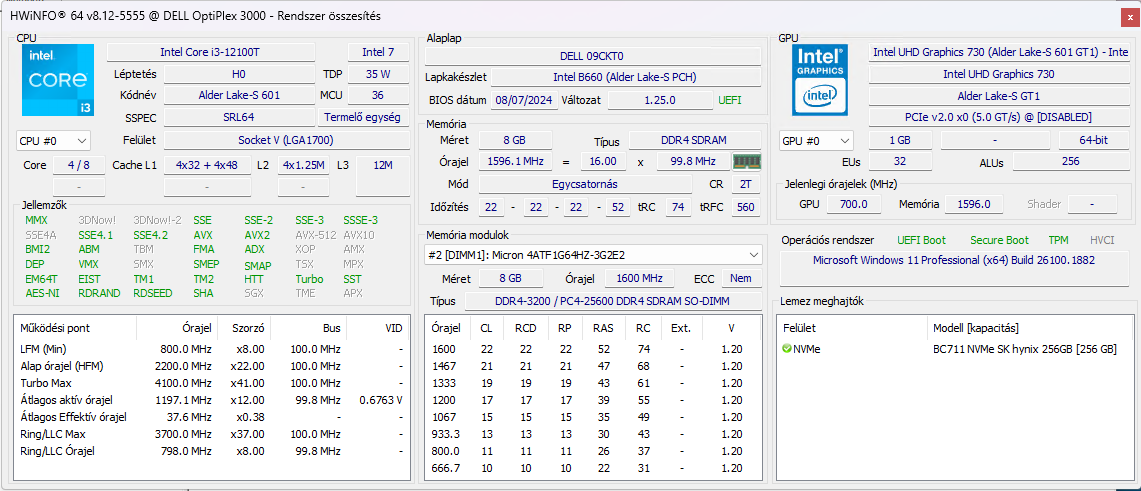Click the BIOS version 1.25.0 field

point(661,100)
